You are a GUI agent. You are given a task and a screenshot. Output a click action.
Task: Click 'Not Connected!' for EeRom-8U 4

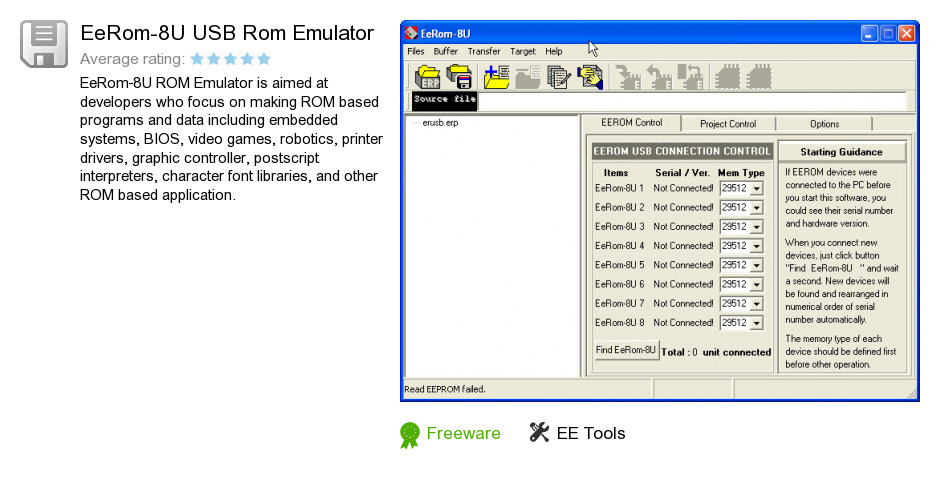(683, 246)
